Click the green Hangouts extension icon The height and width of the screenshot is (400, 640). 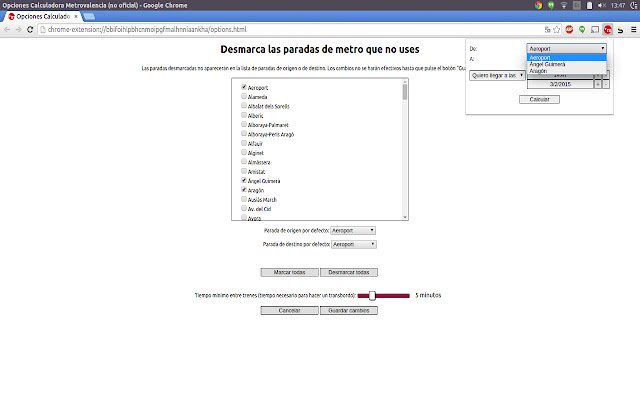pyautogui.click(x=582, y=29)
